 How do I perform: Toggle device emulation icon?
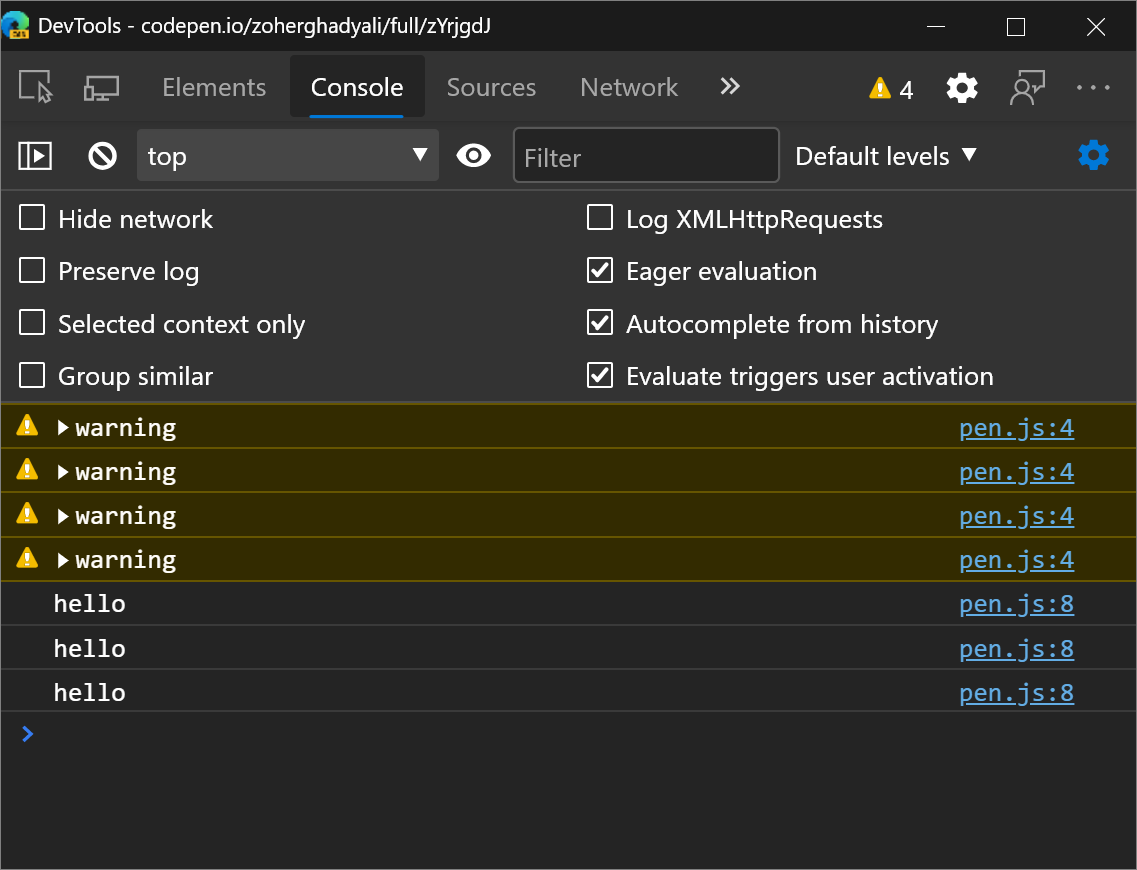(x=102, y=88)
